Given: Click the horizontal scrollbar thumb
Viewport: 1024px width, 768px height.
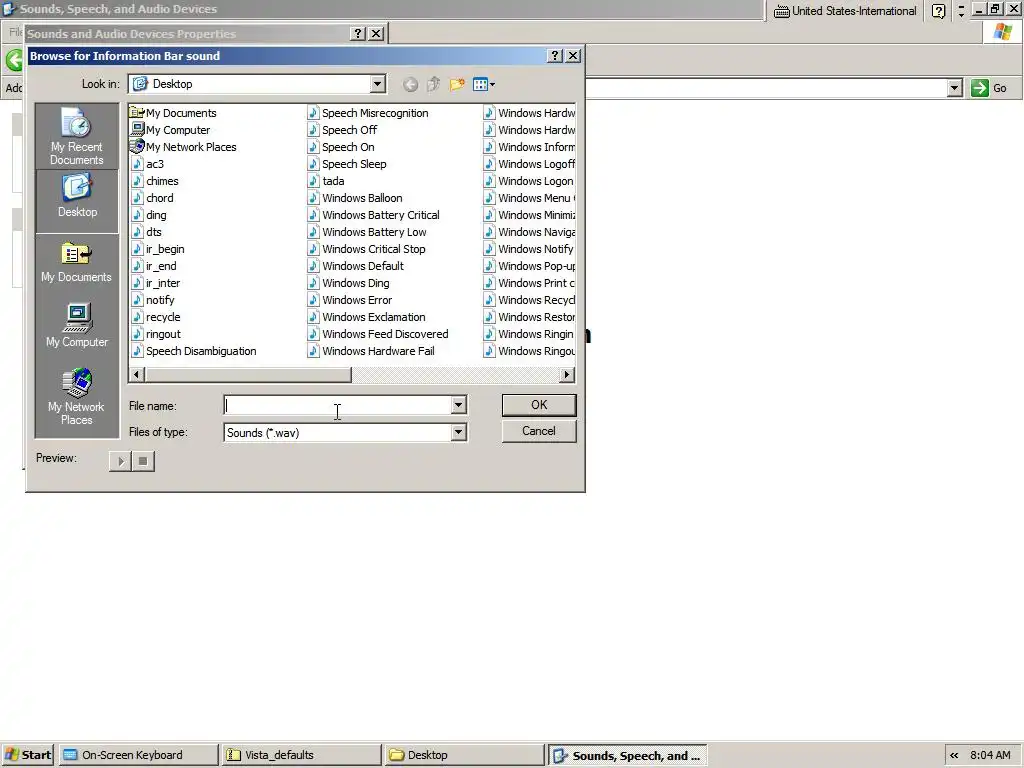Looking at the screenshot, I should pos(248,374).
